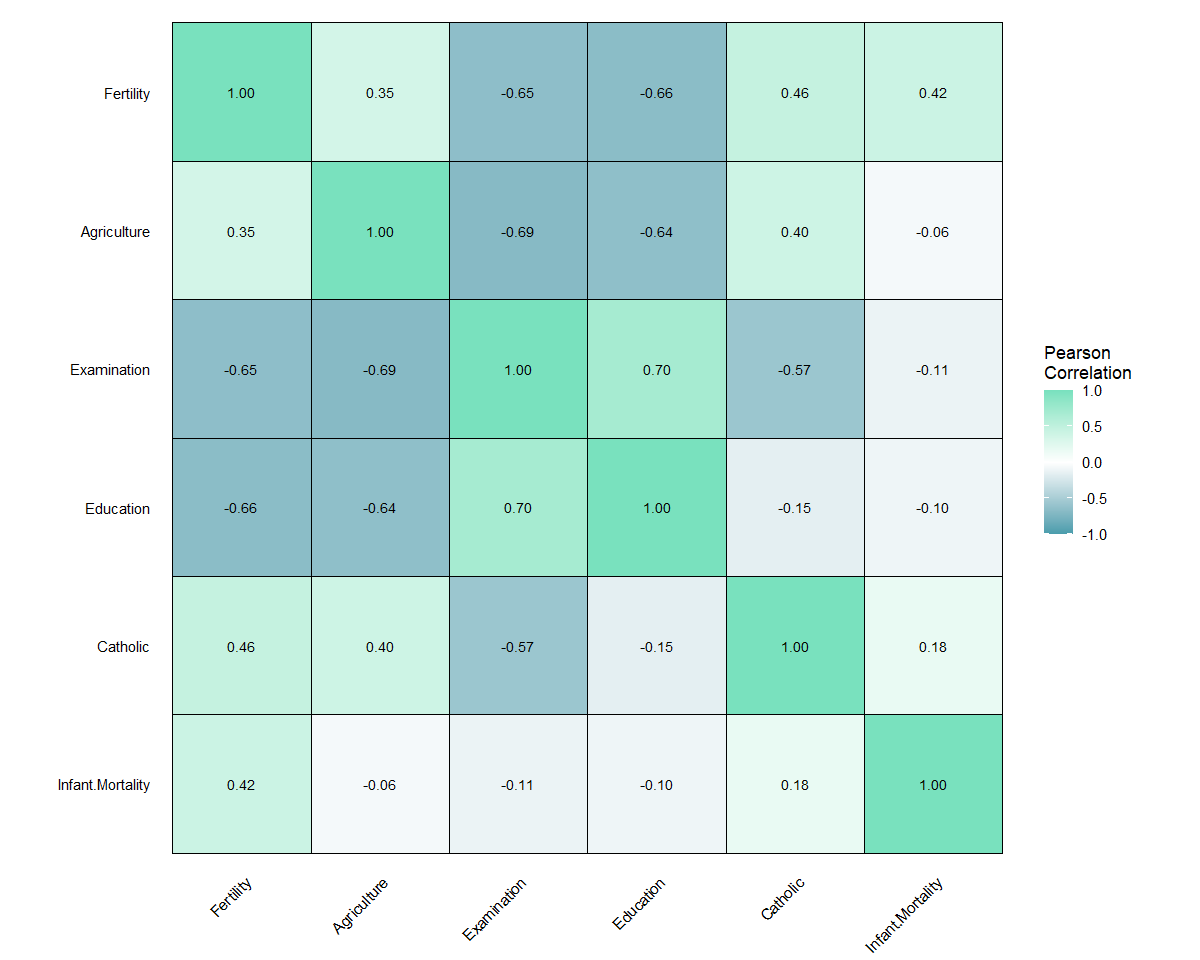Click the Fertility–Agriculture cell showing 0.35 in top row

(380, 92)
